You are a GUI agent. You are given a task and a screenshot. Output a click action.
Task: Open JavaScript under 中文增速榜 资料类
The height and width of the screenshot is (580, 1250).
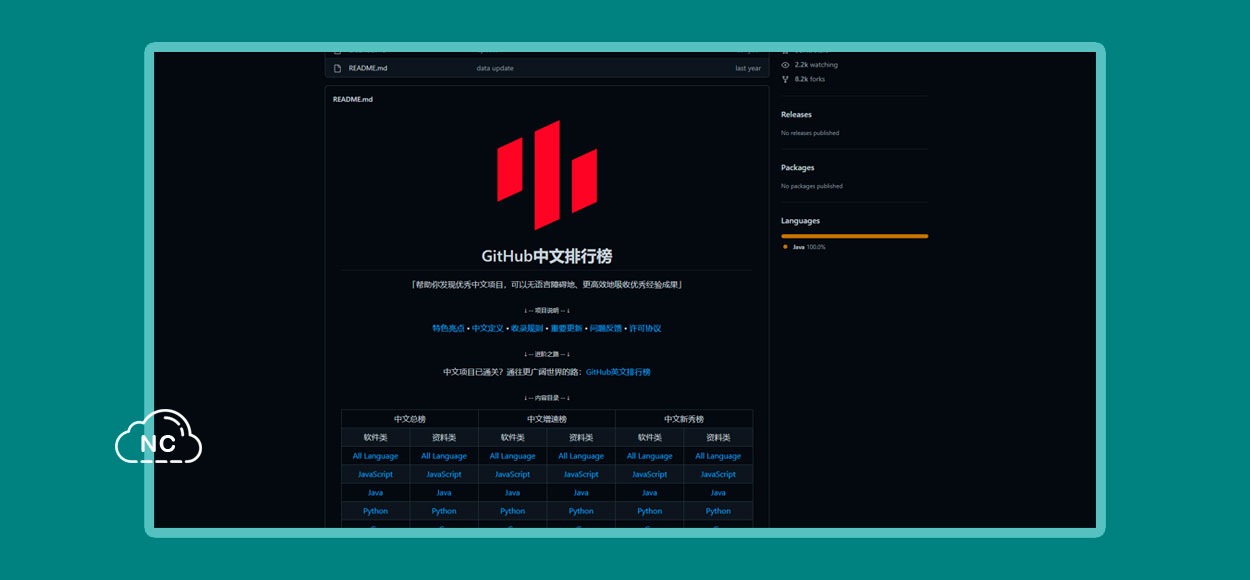click(581, 474)
